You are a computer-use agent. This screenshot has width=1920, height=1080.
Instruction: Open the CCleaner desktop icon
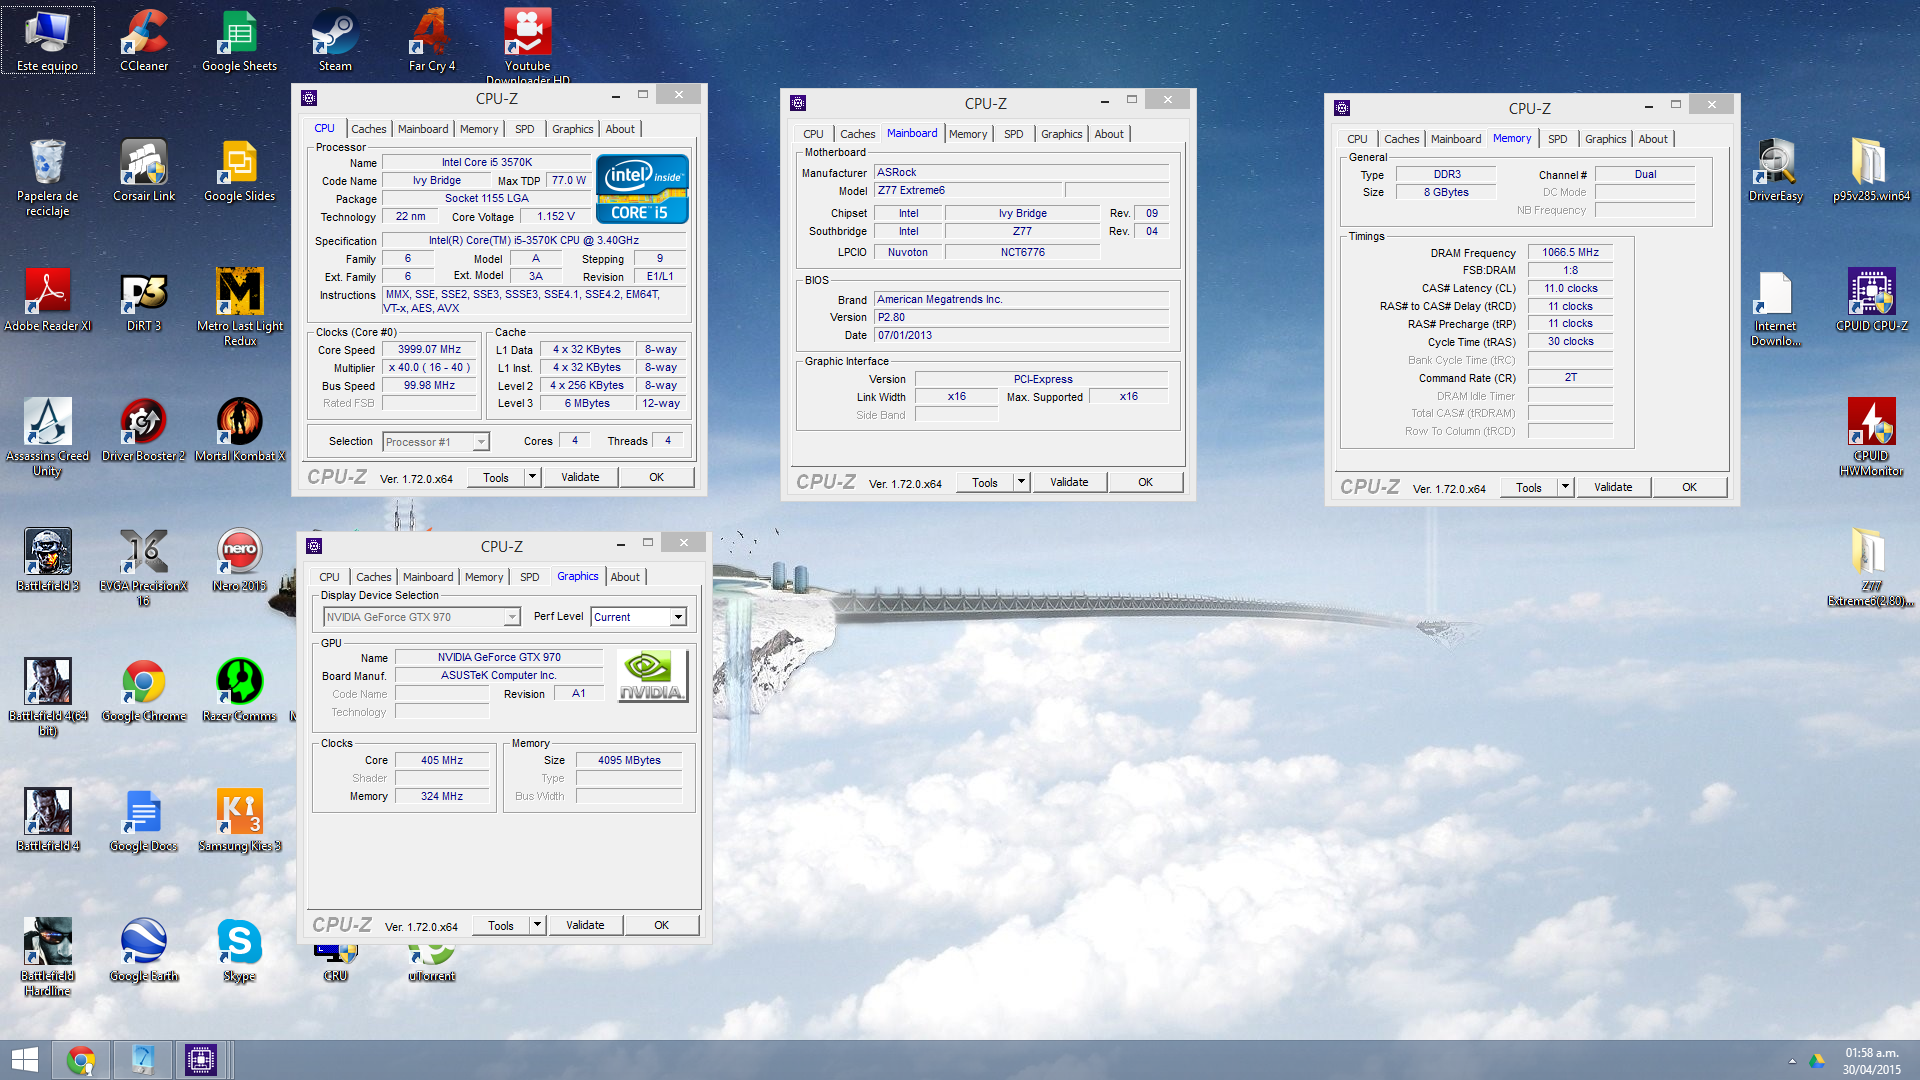pyautogui.click(x=144, y=40)
